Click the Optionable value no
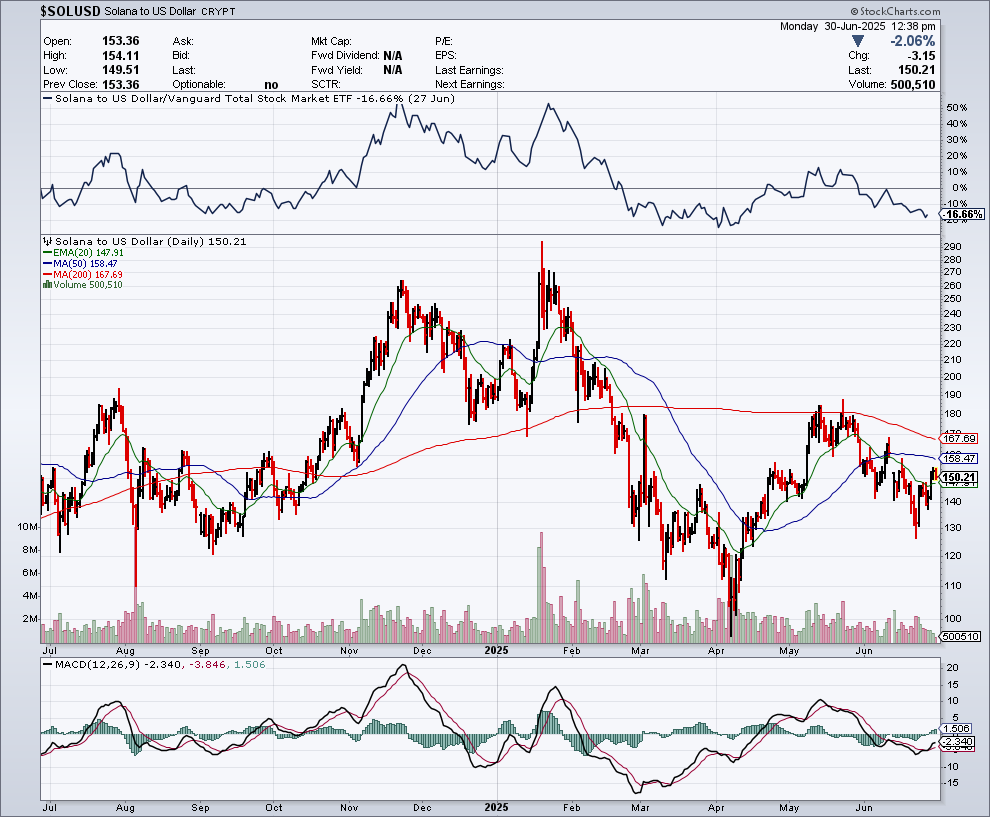This screenshot has height=817, width=990. [x=271, y=85]
